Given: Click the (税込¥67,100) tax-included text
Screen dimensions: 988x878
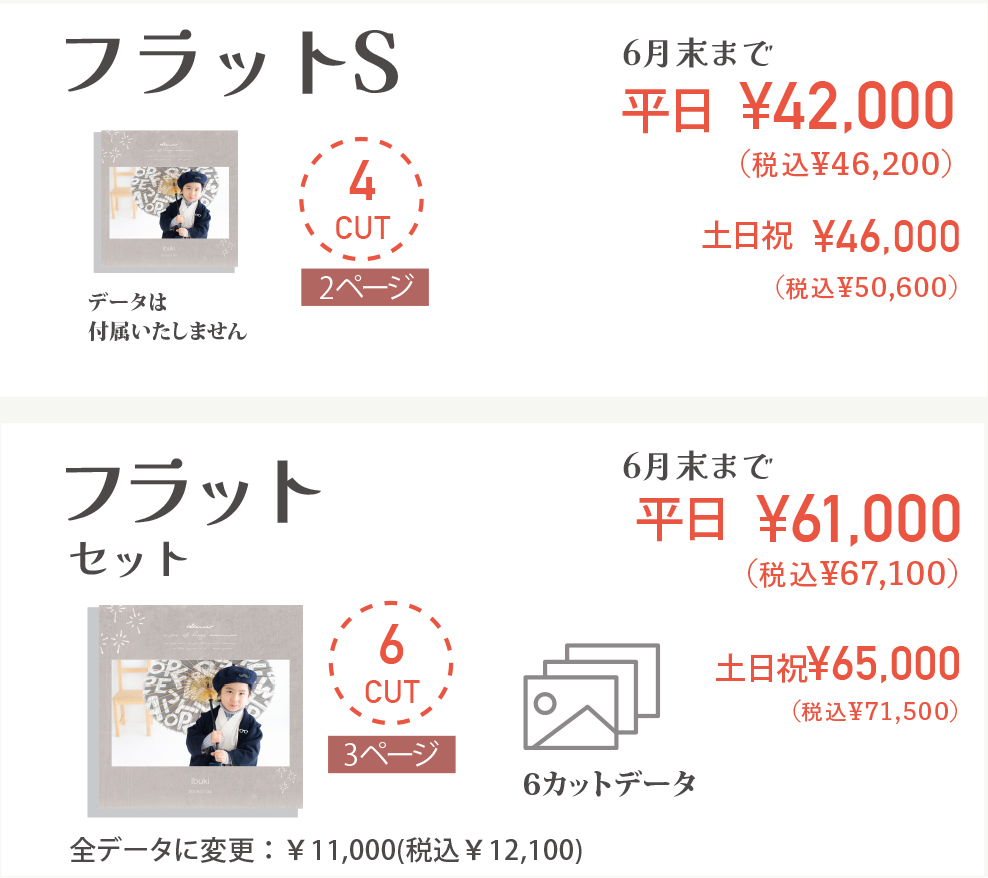Looking at the screenshot, I should (x=853, y=573).
